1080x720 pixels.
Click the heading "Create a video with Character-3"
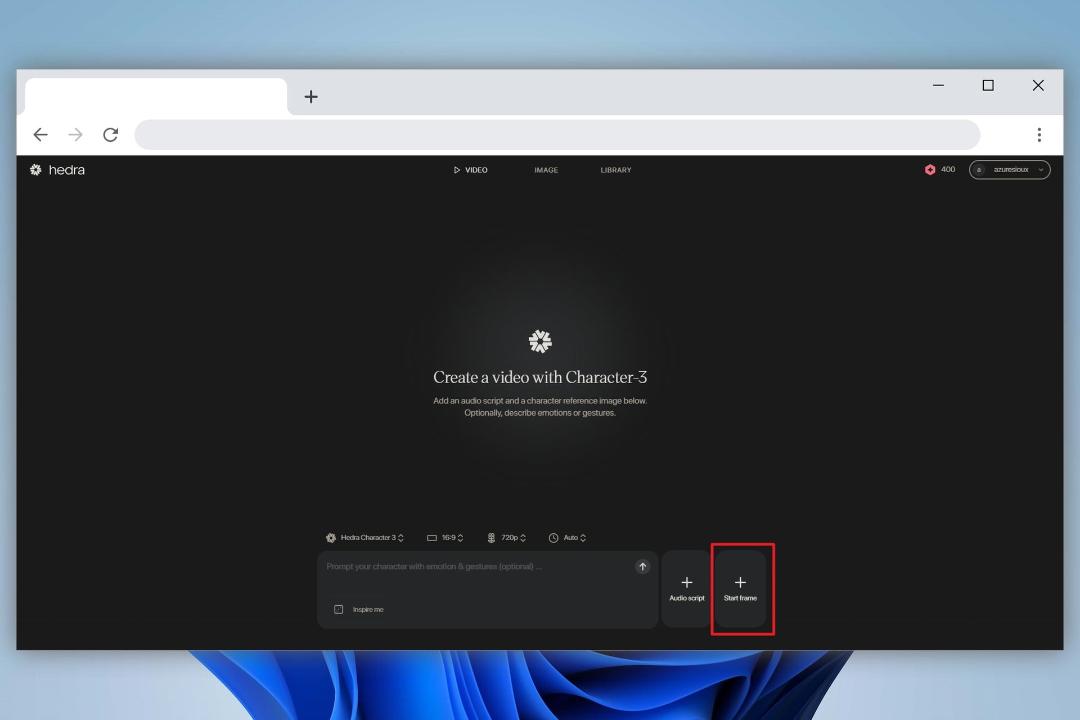pyautogui.click(x=540, y=377)
